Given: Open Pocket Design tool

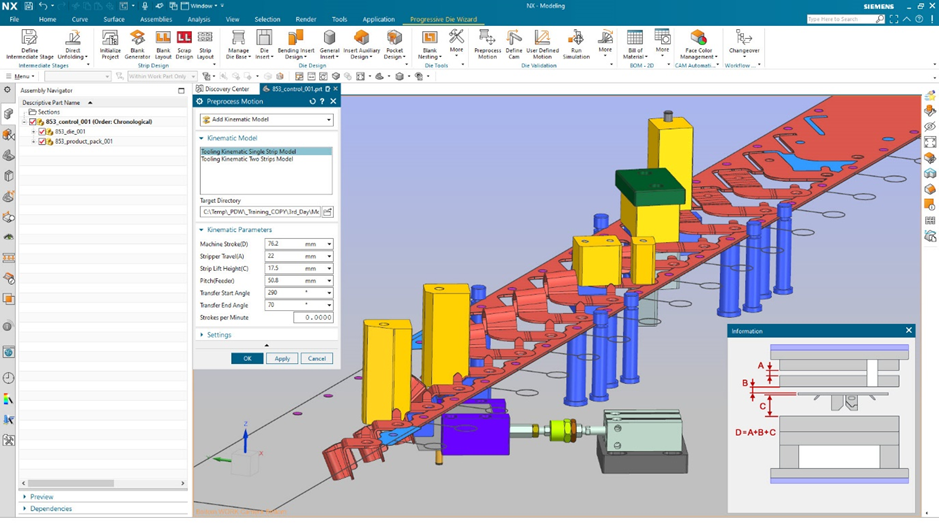Looking at the screenshot, I should tap(394, 45).
